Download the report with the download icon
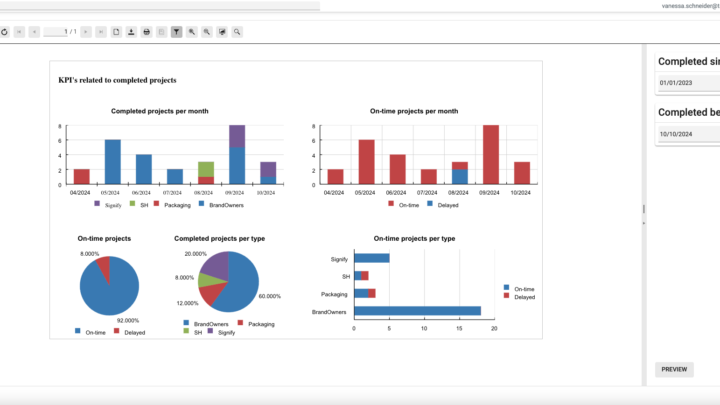The image size is (720, 405). [x=131, y=32]
